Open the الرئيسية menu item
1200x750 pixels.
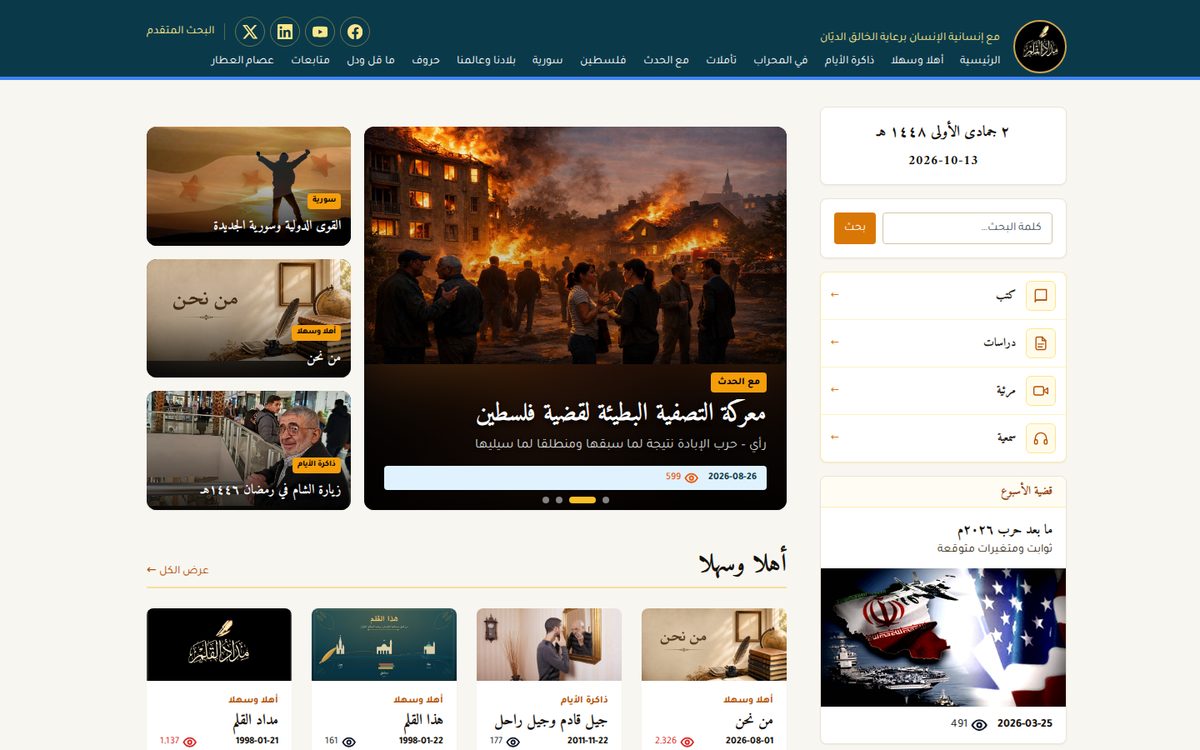[x=980, y=60]
